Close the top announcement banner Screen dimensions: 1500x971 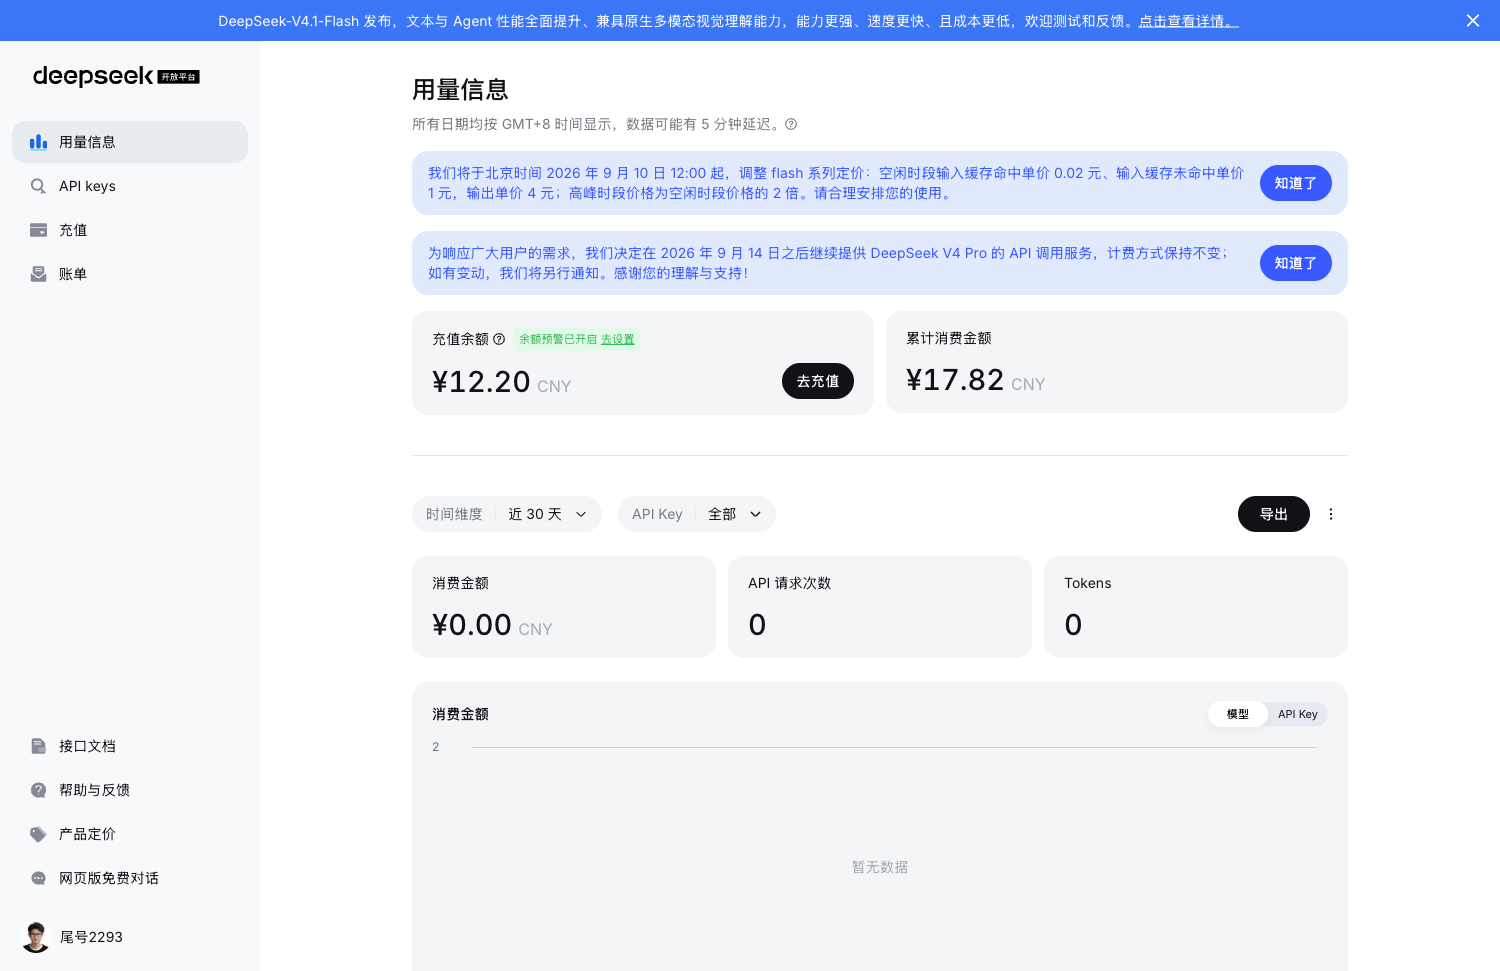click(x=1473, y=21)
